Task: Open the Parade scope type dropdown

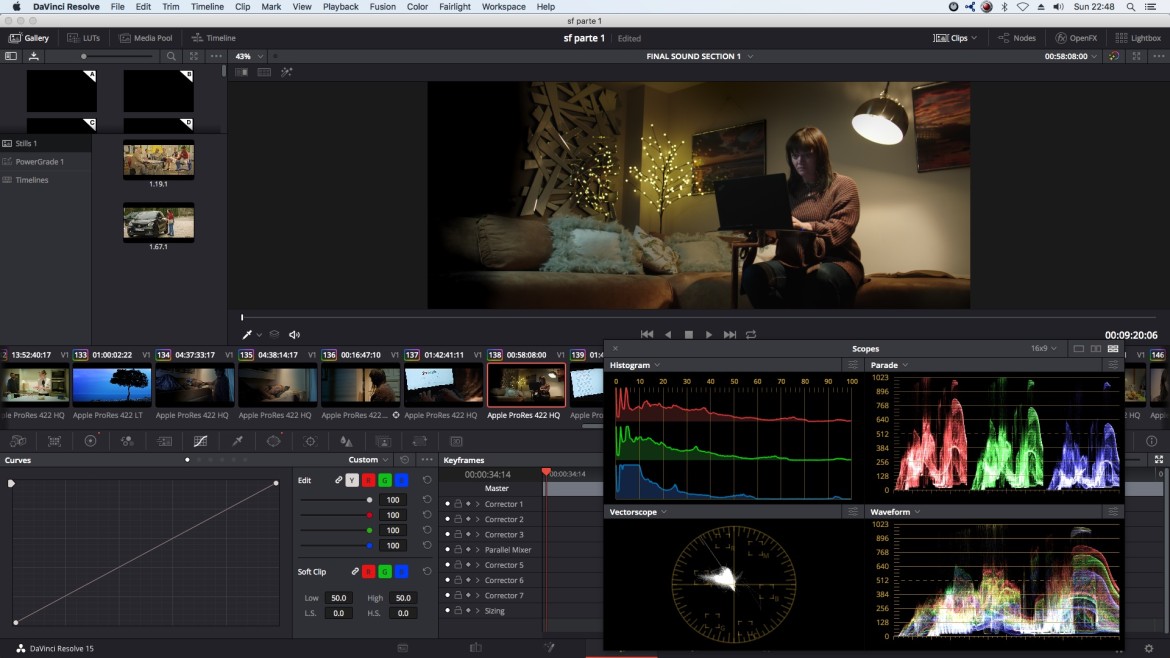Action: 889,366
